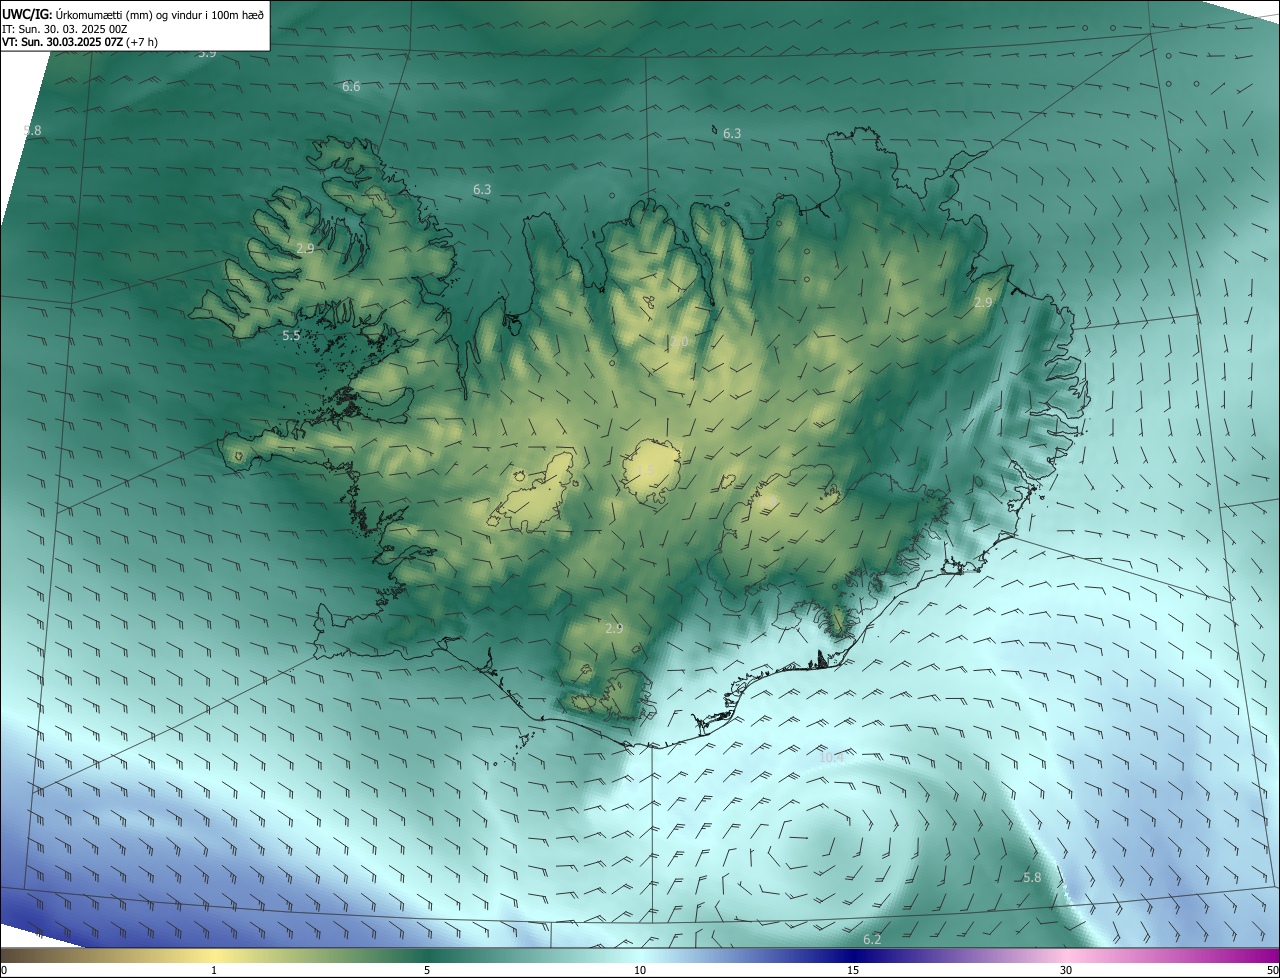Click the 5.8 label at the west map edge
The width and height of the screenshot is (1280, 978).
click(32, 130)
